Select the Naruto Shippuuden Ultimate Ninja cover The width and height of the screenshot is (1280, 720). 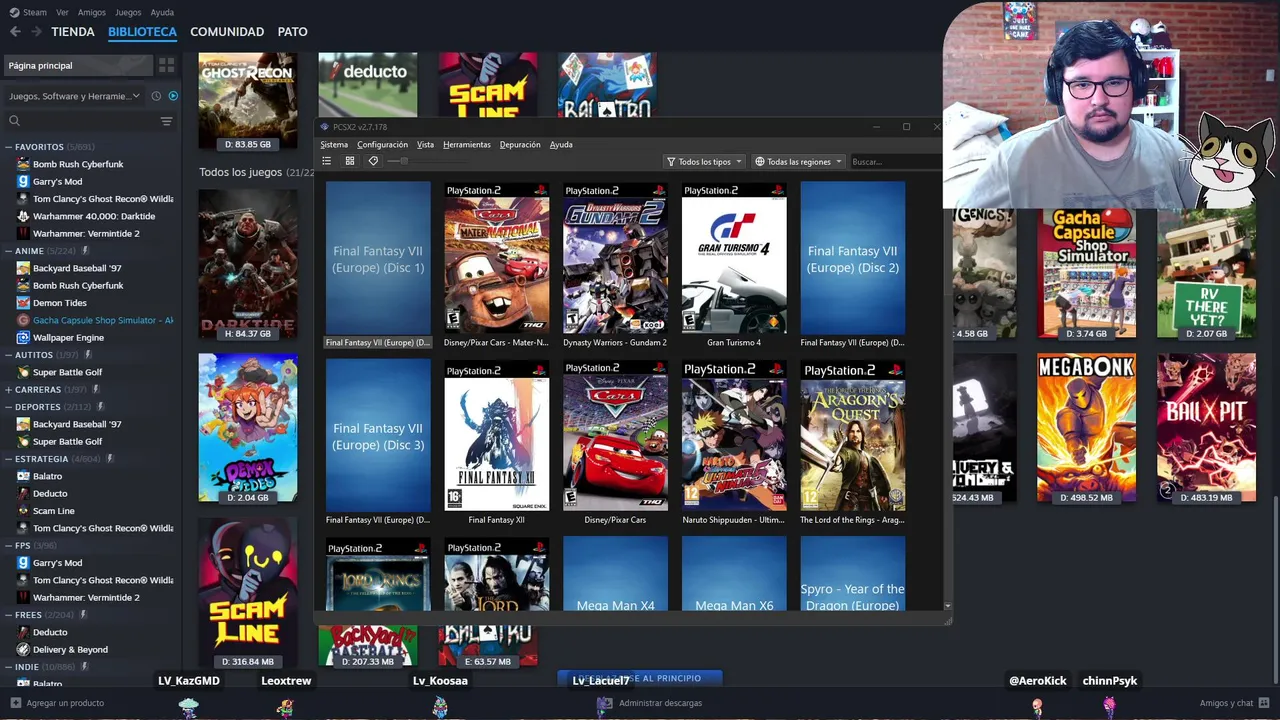click(734, 436)
